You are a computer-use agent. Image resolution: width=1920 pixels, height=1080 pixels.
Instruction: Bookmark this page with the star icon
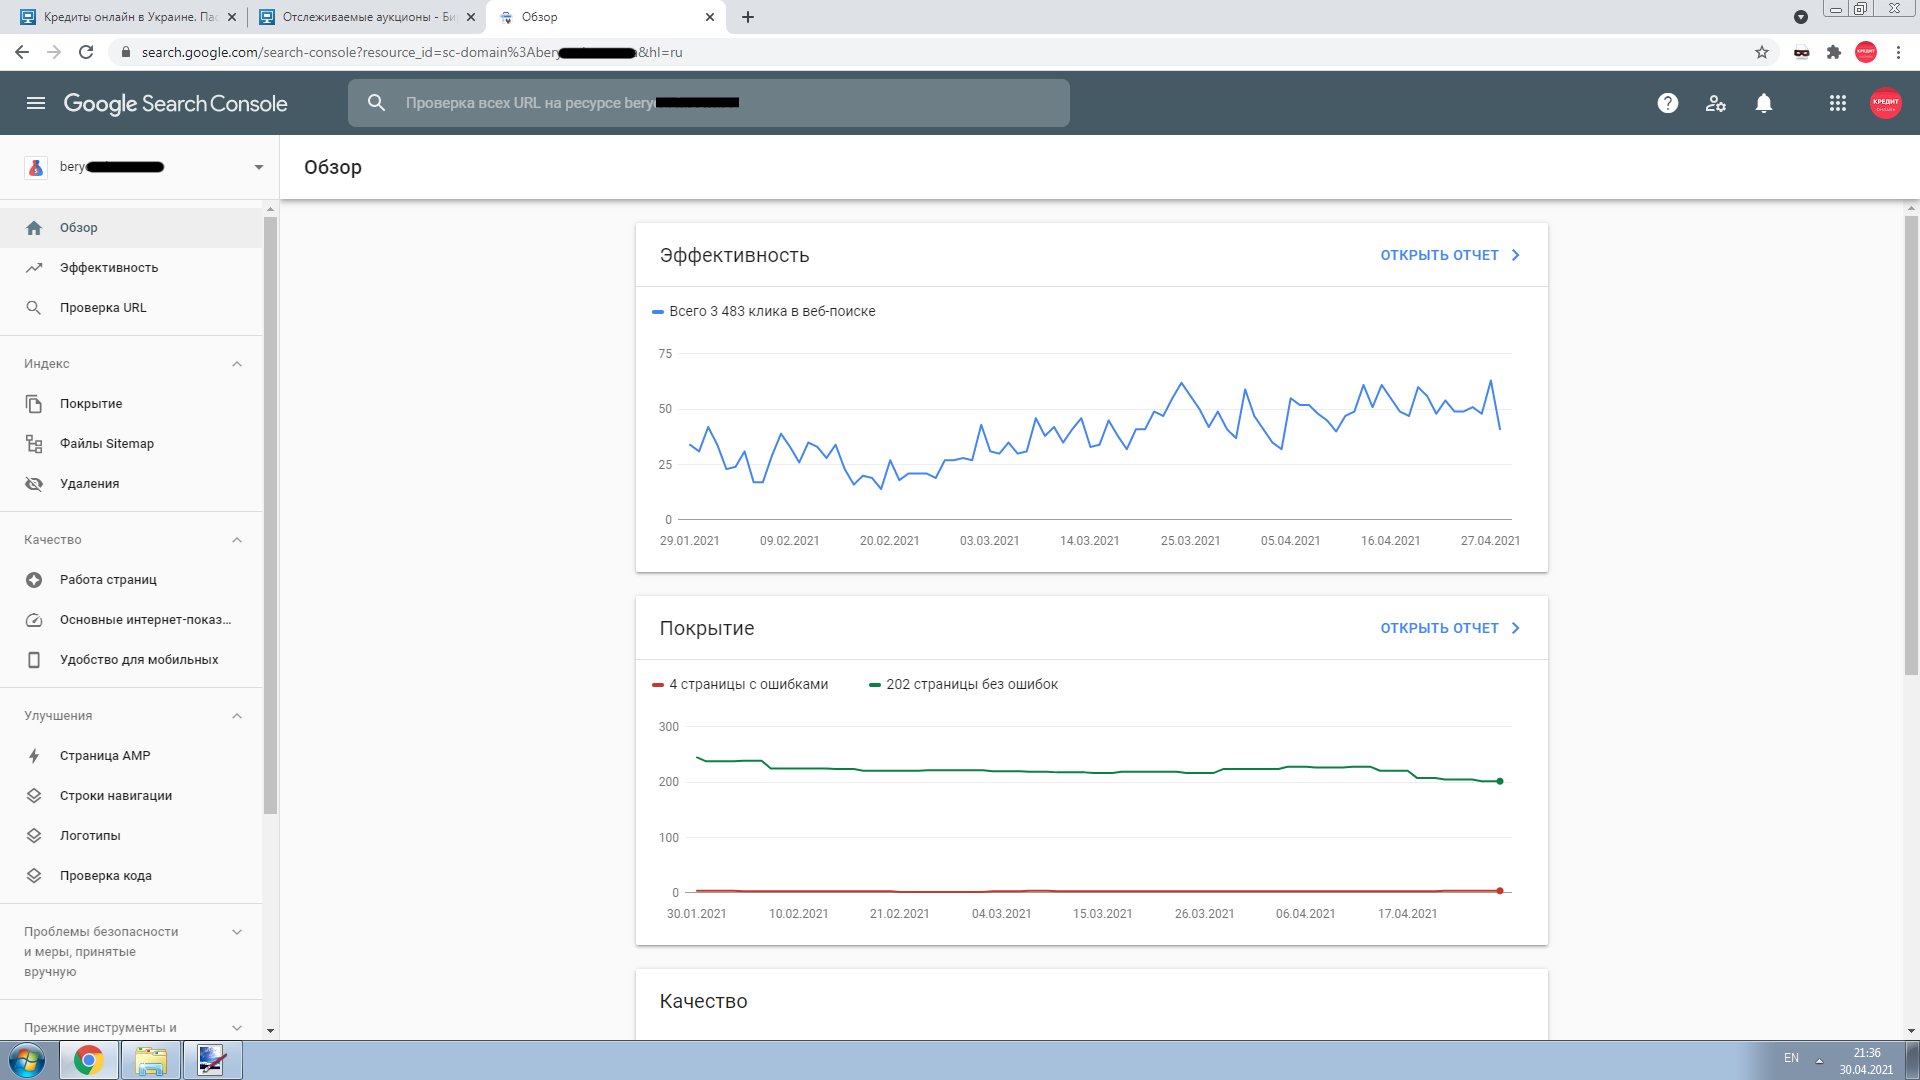pyautogui.click(x=1762, y=52)
